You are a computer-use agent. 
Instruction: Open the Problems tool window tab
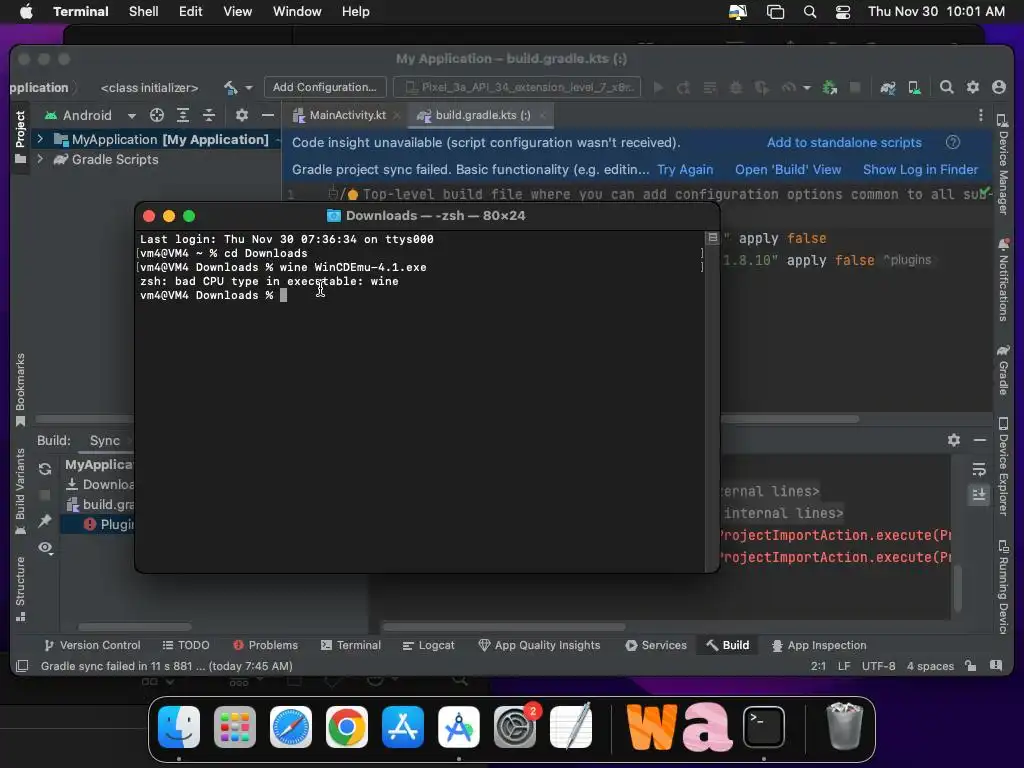pos(265,645)
